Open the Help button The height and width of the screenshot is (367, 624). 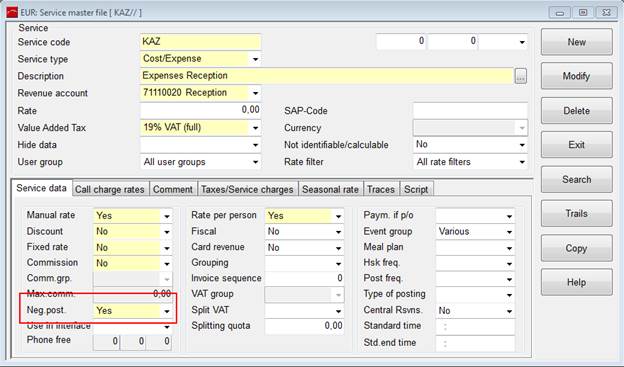[576, 283]
